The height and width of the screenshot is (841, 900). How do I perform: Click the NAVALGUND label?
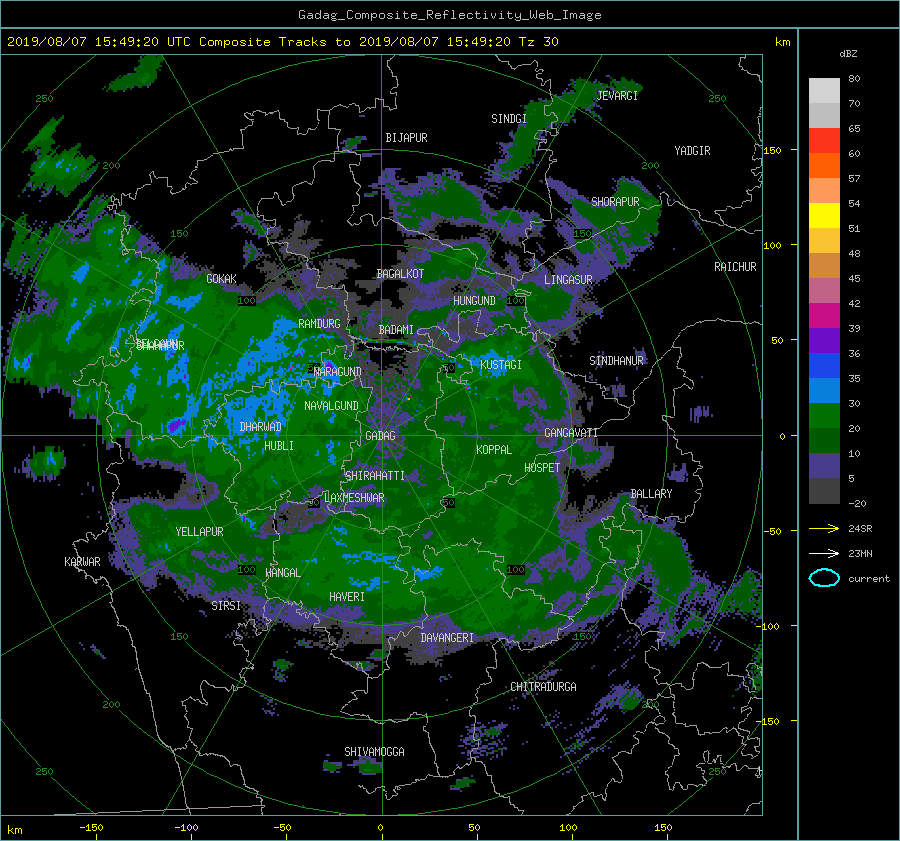pos(331,406)
